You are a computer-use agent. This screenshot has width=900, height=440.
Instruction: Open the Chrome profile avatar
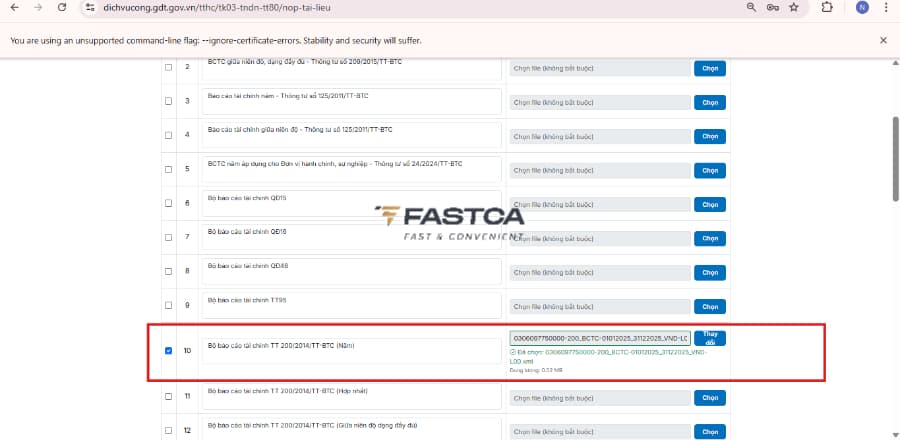point(862,7)
